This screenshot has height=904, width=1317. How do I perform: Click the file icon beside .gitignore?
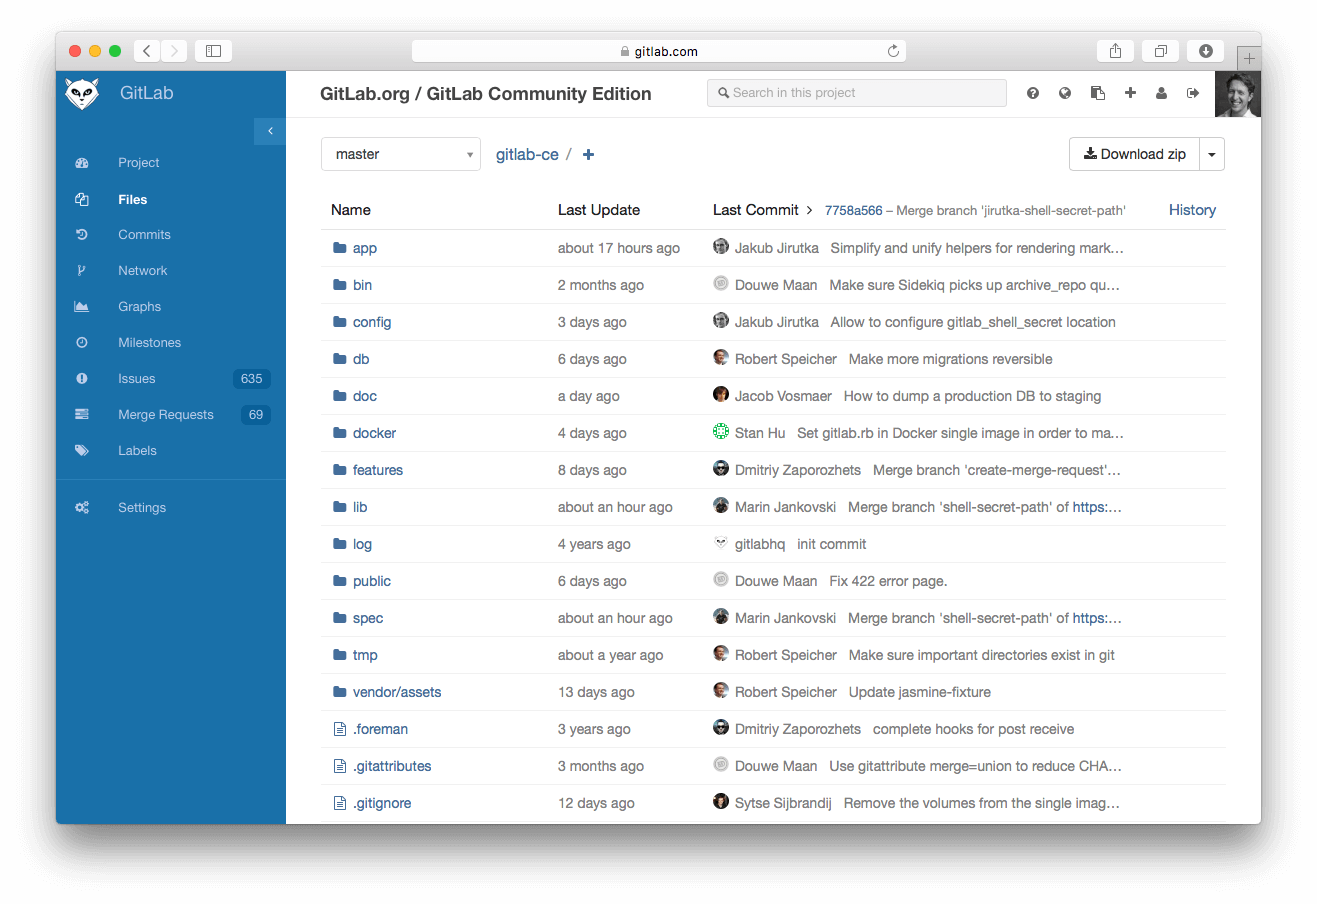(x=340, y=803)
